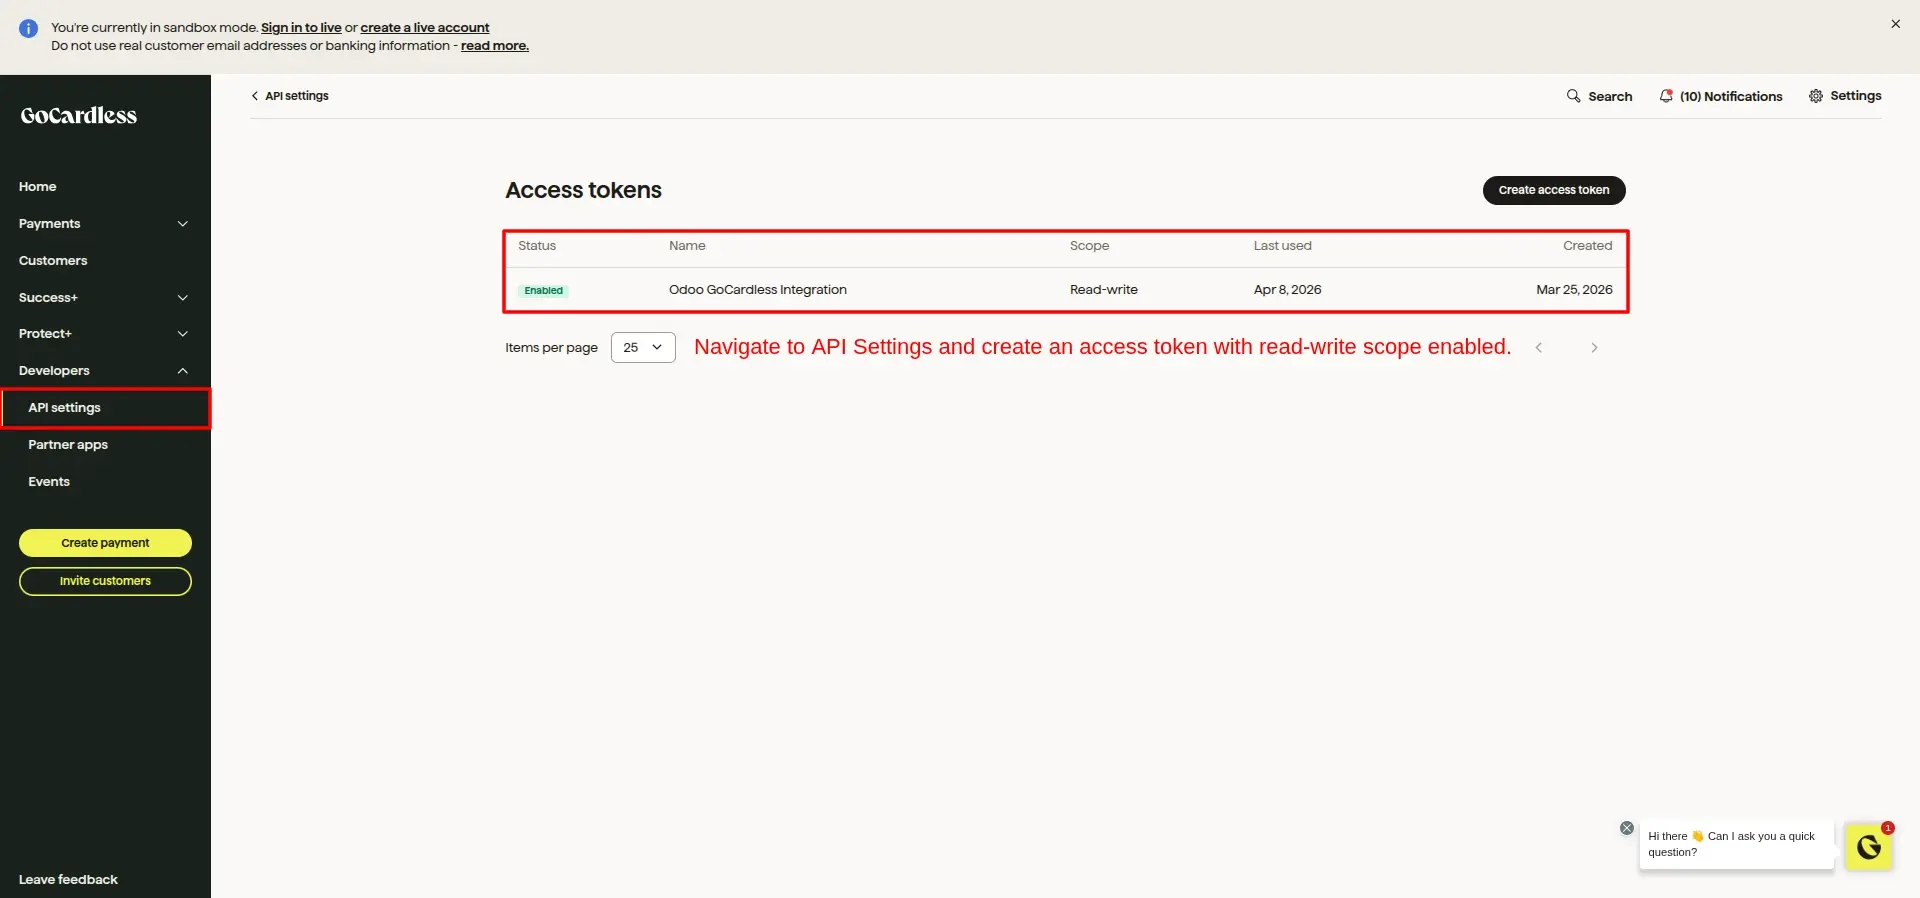Click the Name column header
Screen dimensions: 1920x898
687,246
